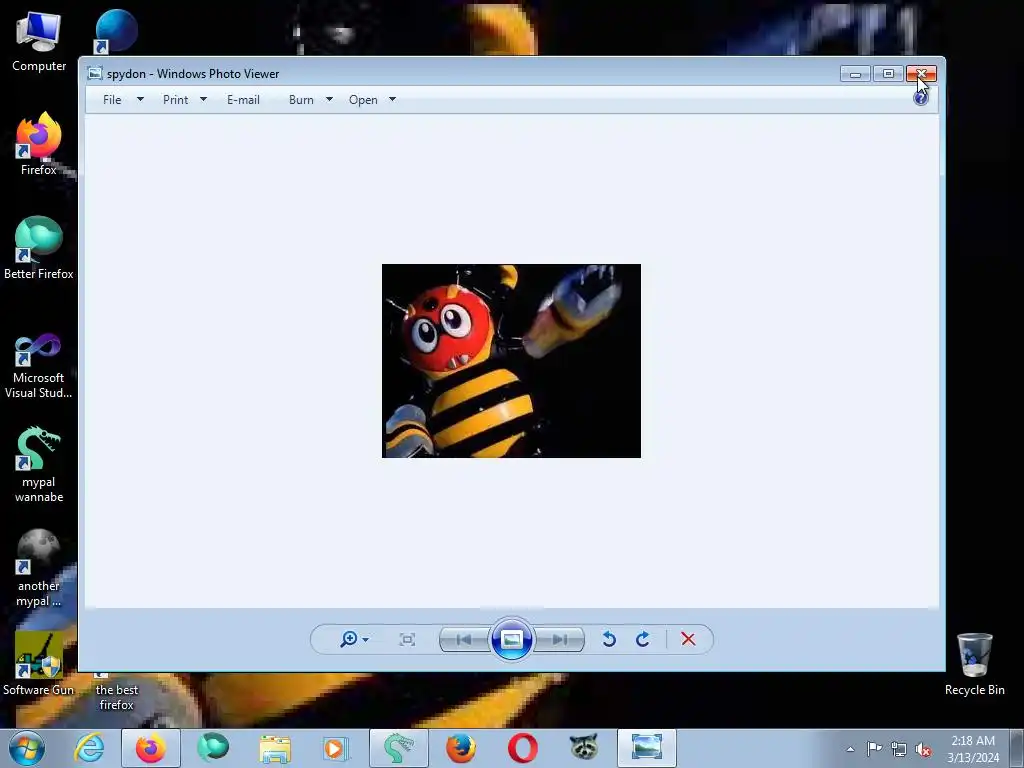This screenshot has width=1024, height=768.
Task: Minimize the Photo Viewer window
Action: pyautogui.click(x=855, y=74)
